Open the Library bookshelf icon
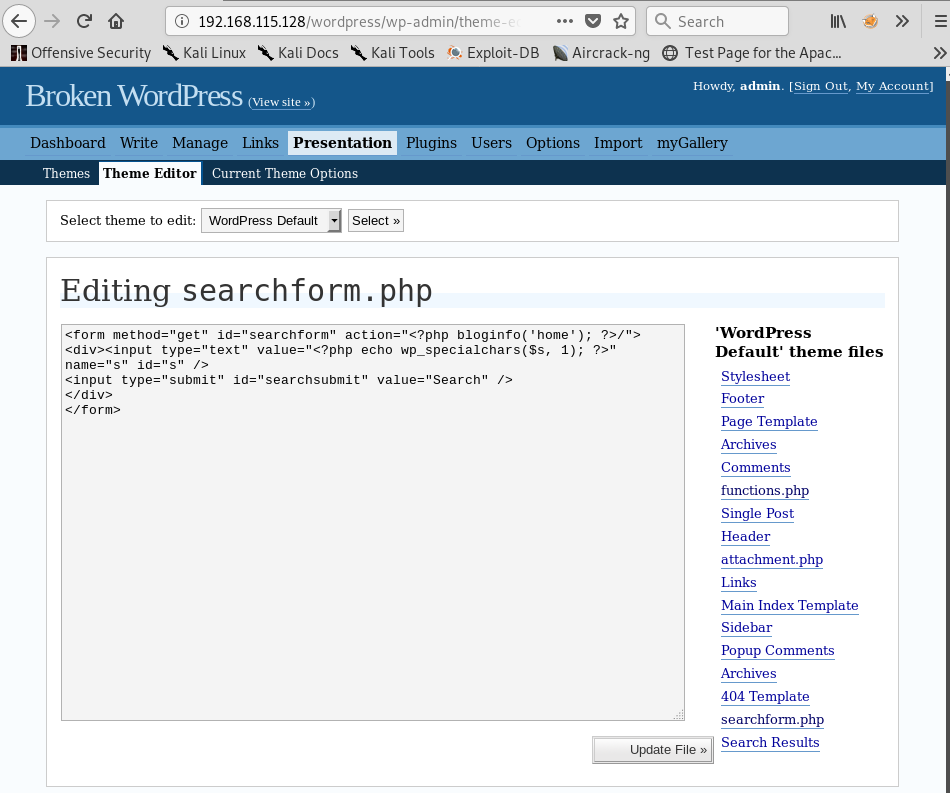 (x=838, y=21)
